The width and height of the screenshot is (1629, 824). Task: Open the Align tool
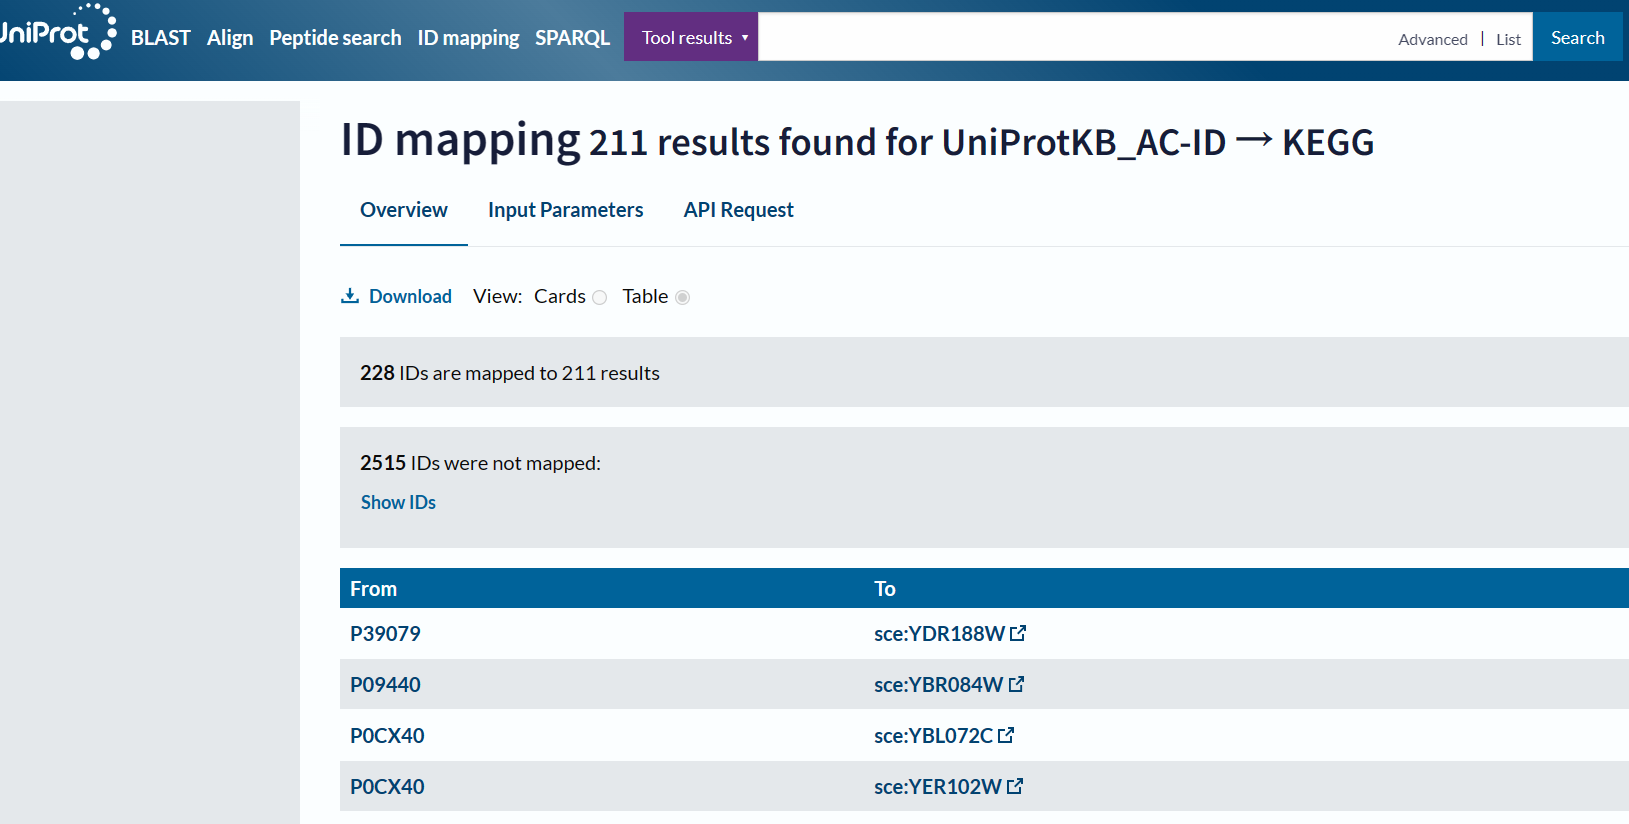230,38
